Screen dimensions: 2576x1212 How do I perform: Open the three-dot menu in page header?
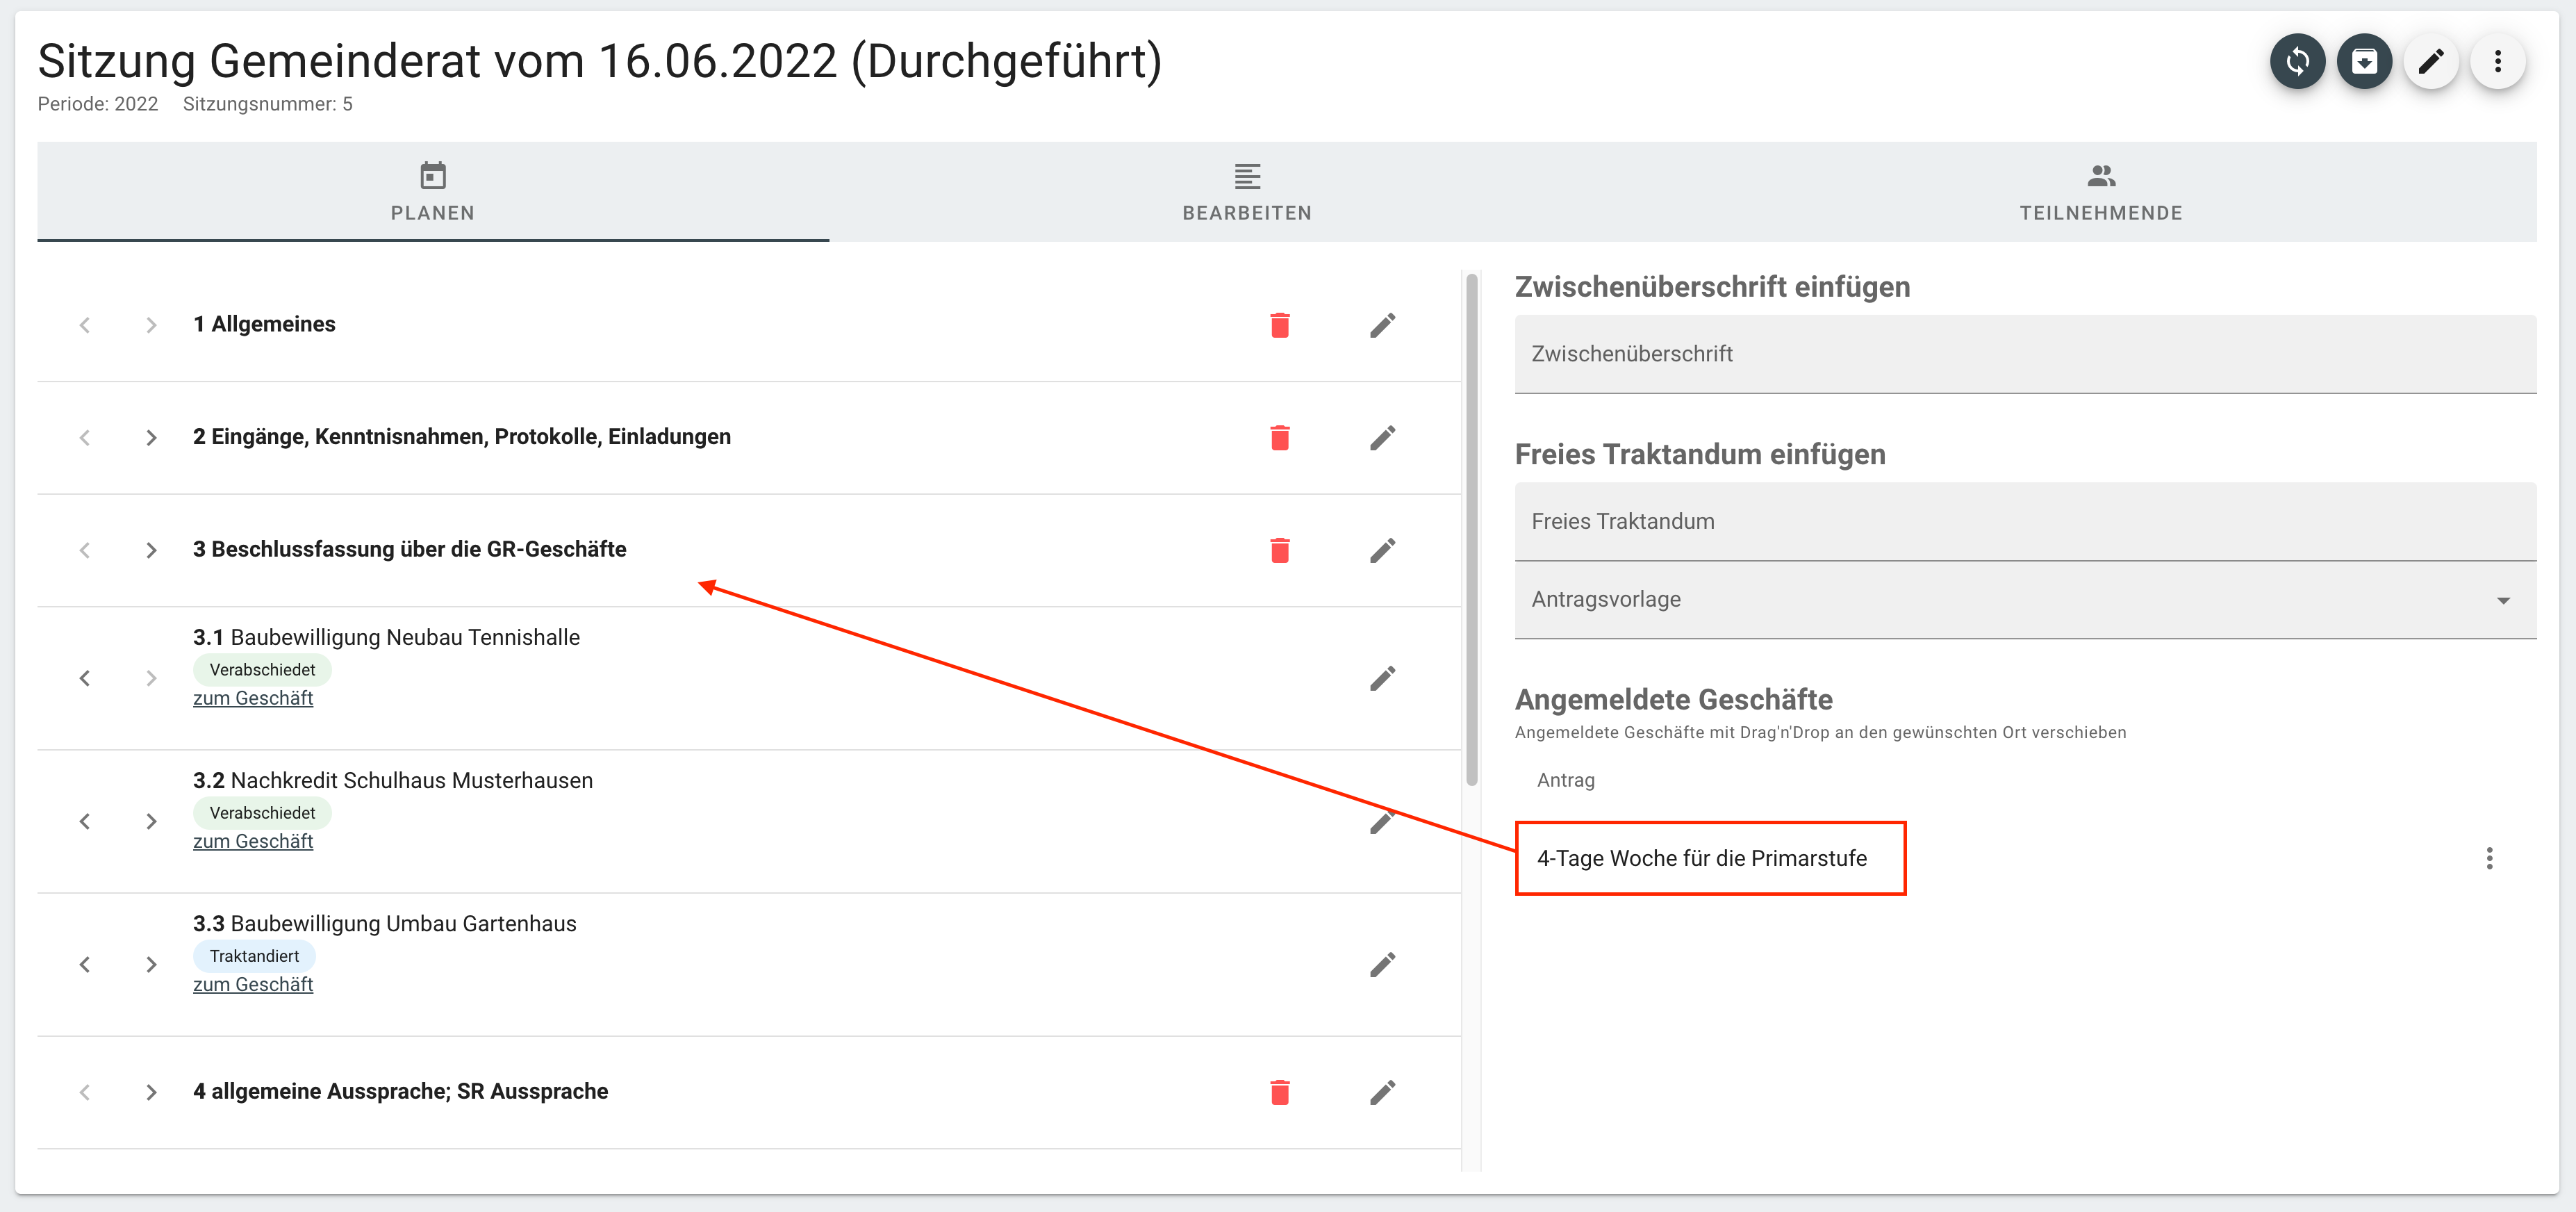[x=2497, y=62]
